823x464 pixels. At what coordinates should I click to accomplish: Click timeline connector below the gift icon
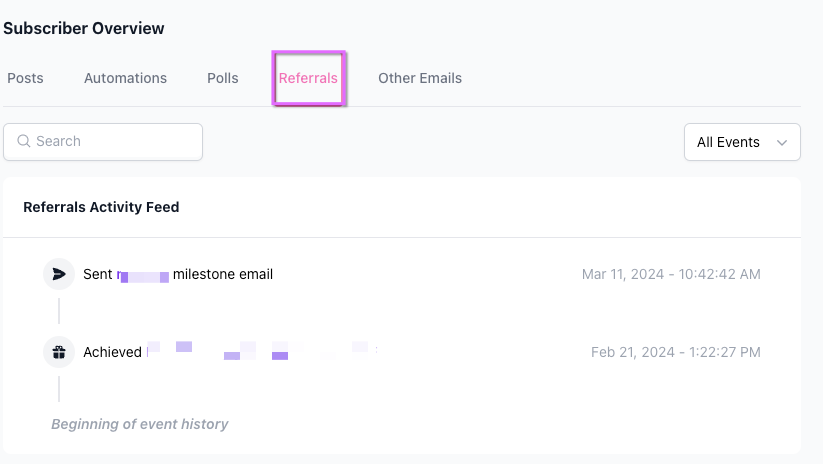(59, 389)
